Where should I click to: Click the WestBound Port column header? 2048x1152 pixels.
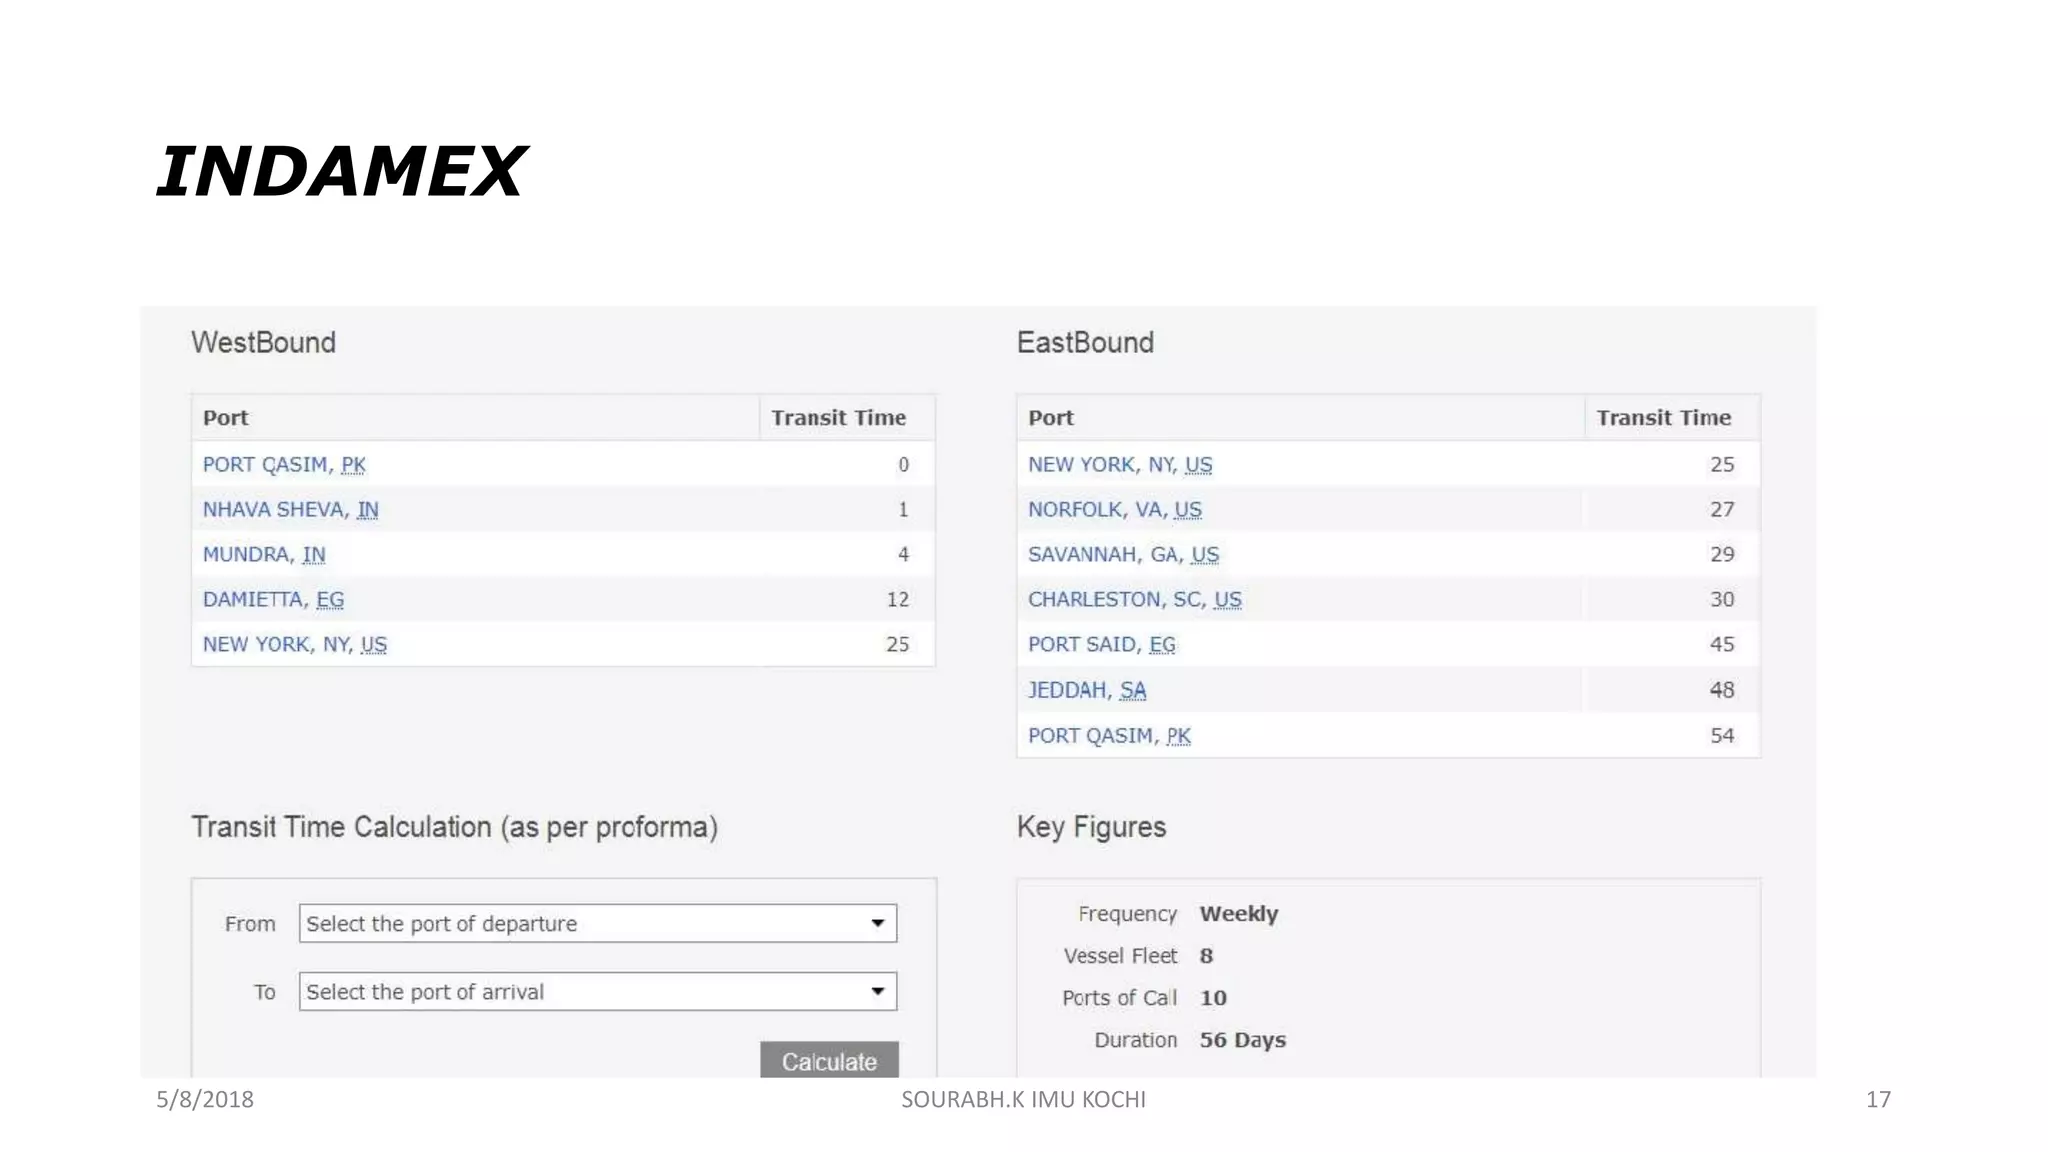coord(226,418)
